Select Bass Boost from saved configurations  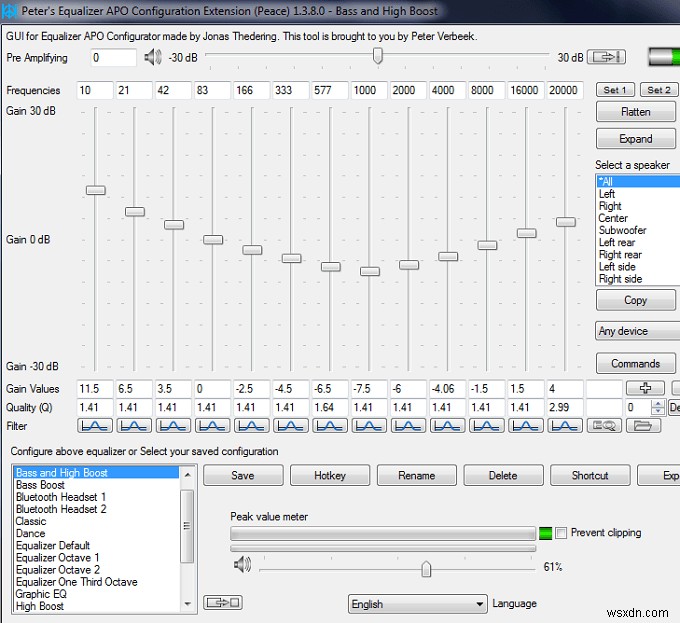click(x=40, y=485)
